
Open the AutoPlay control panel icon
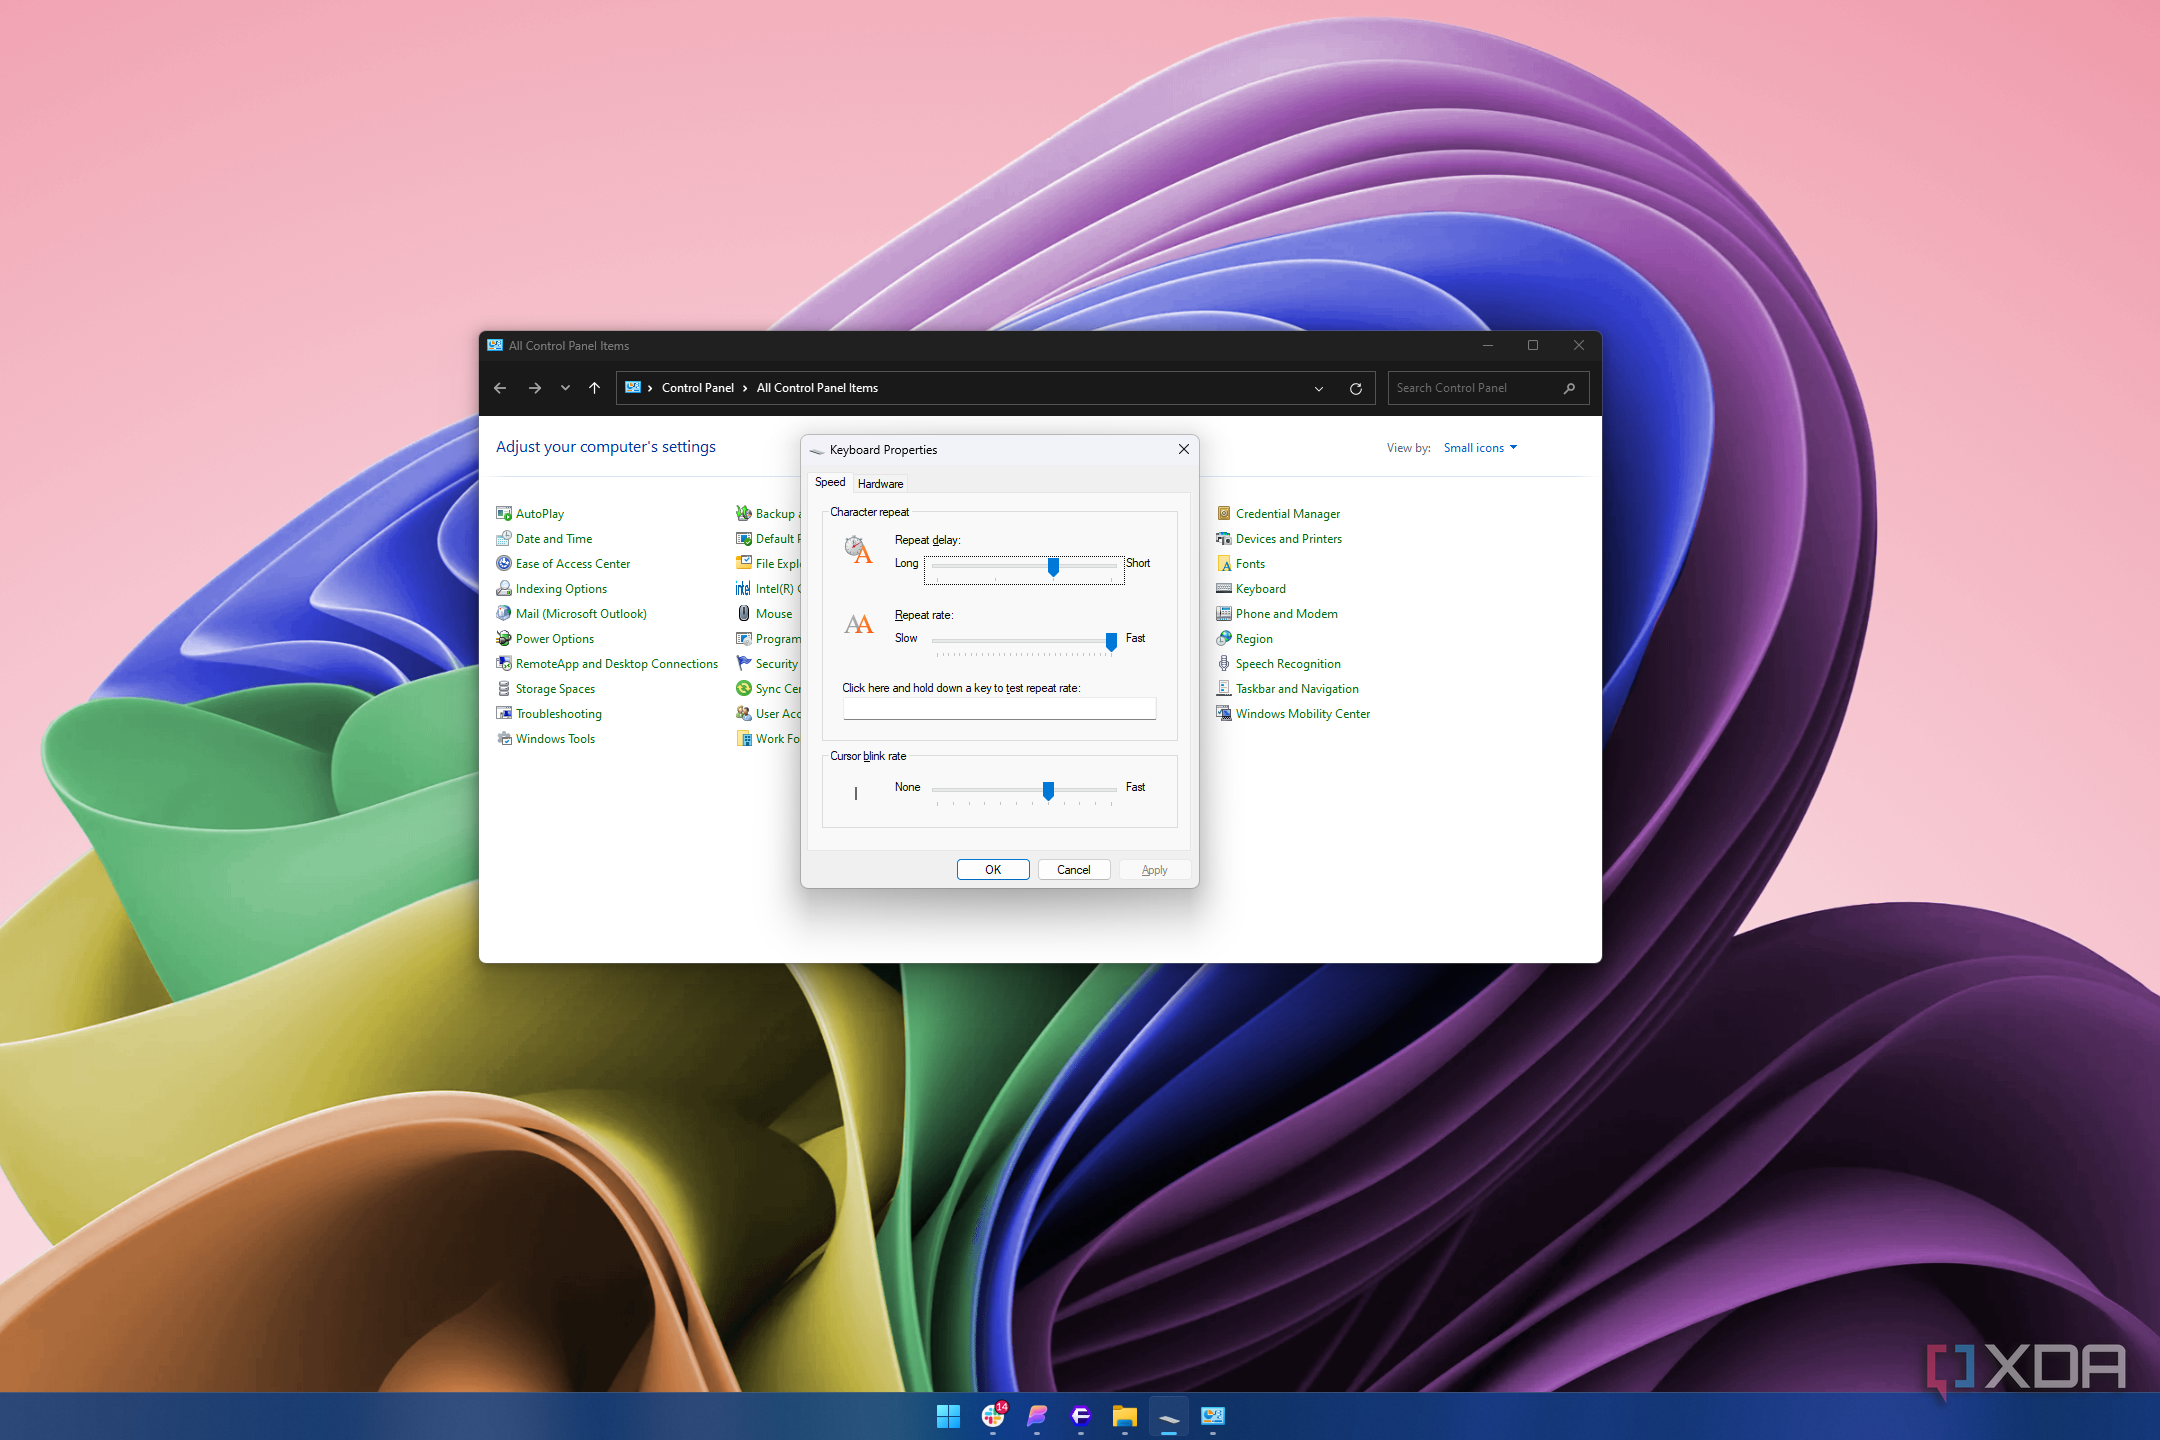coord(504,513)
